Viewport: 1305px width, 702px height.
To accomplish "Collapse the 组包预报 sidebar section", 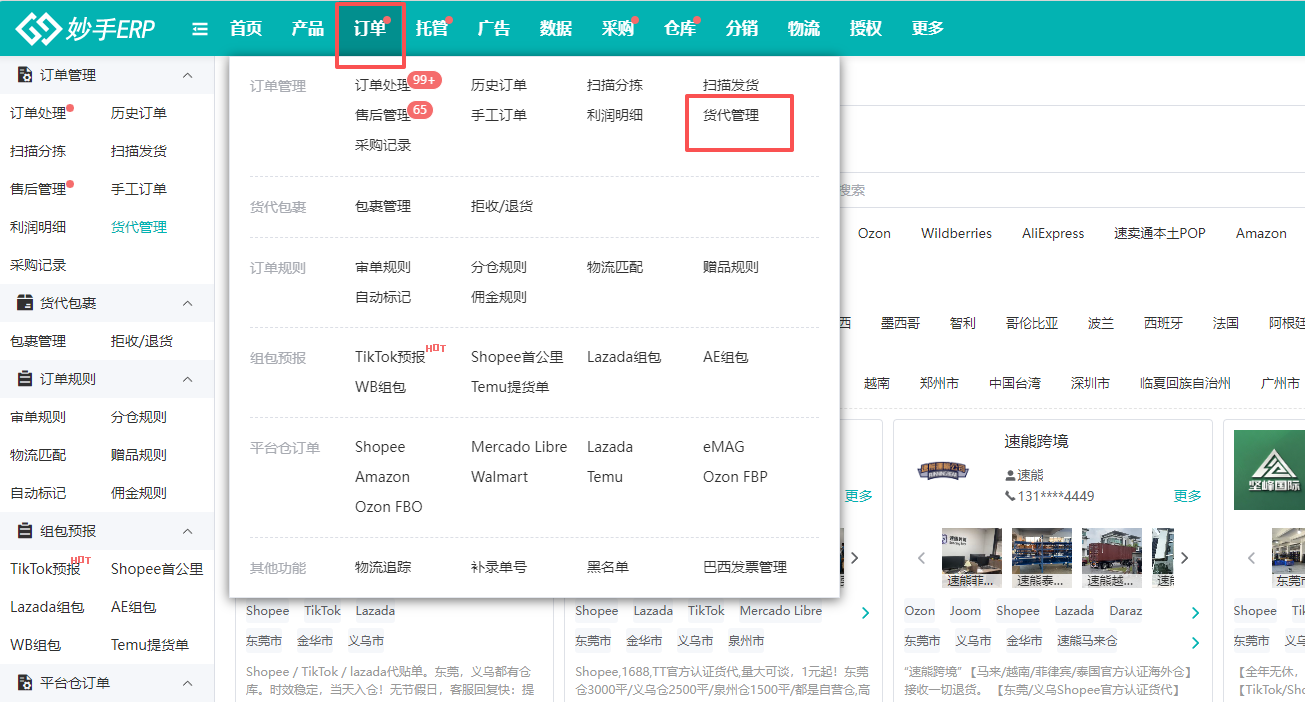I will click(187, 531).
